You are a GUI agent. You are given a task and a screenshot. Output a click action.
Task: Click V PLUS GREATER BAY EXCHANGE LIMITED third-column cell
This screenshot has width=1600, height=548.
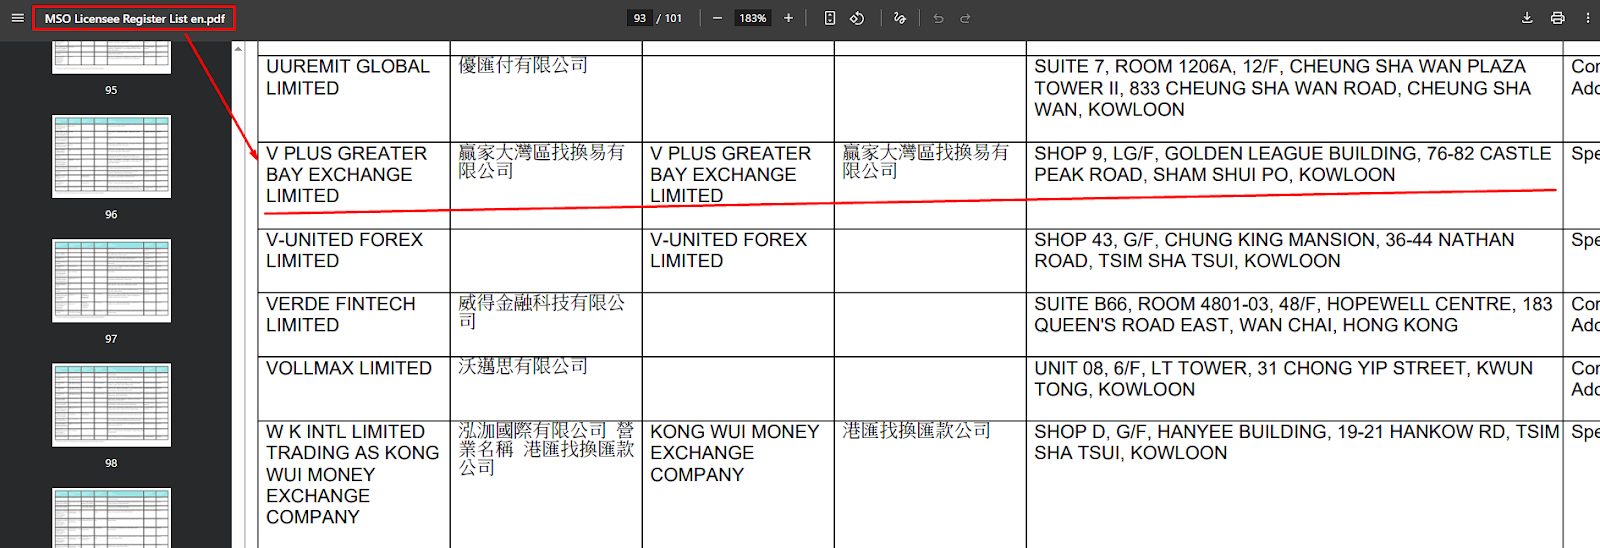point(738,184)
